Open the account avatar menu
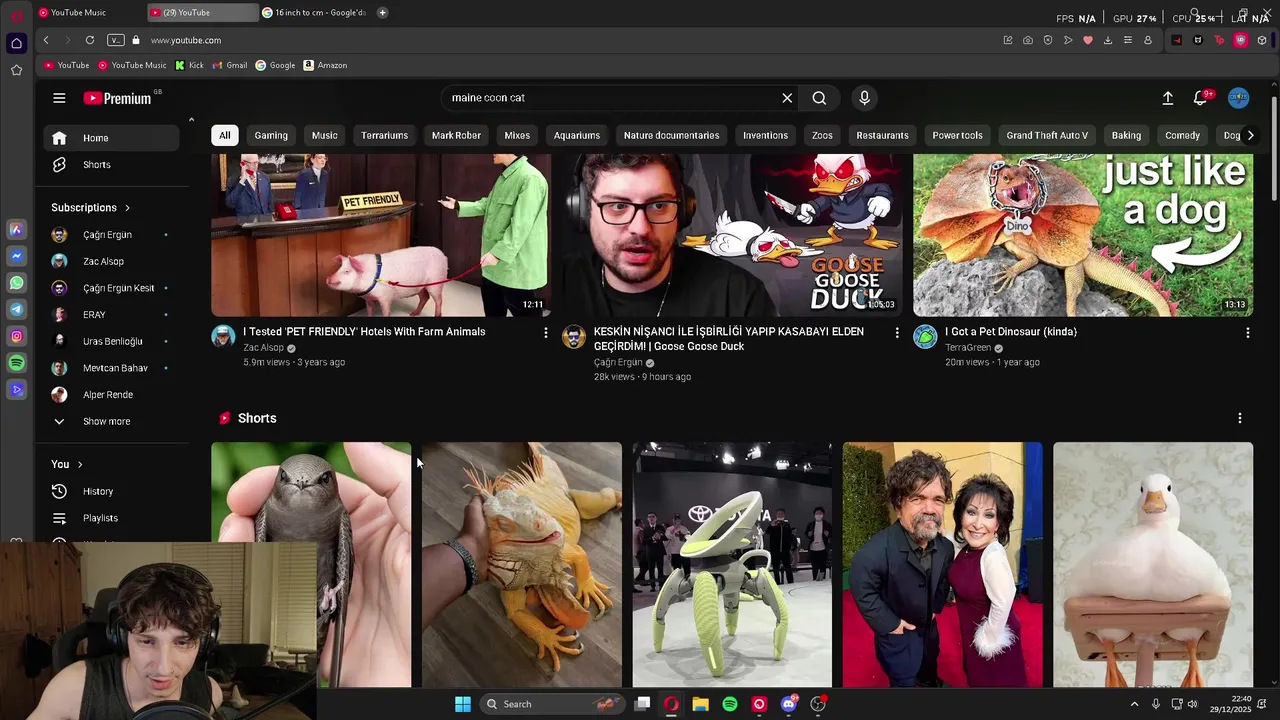Viewport: 1280px width, 720px height. pos(1239,98)
